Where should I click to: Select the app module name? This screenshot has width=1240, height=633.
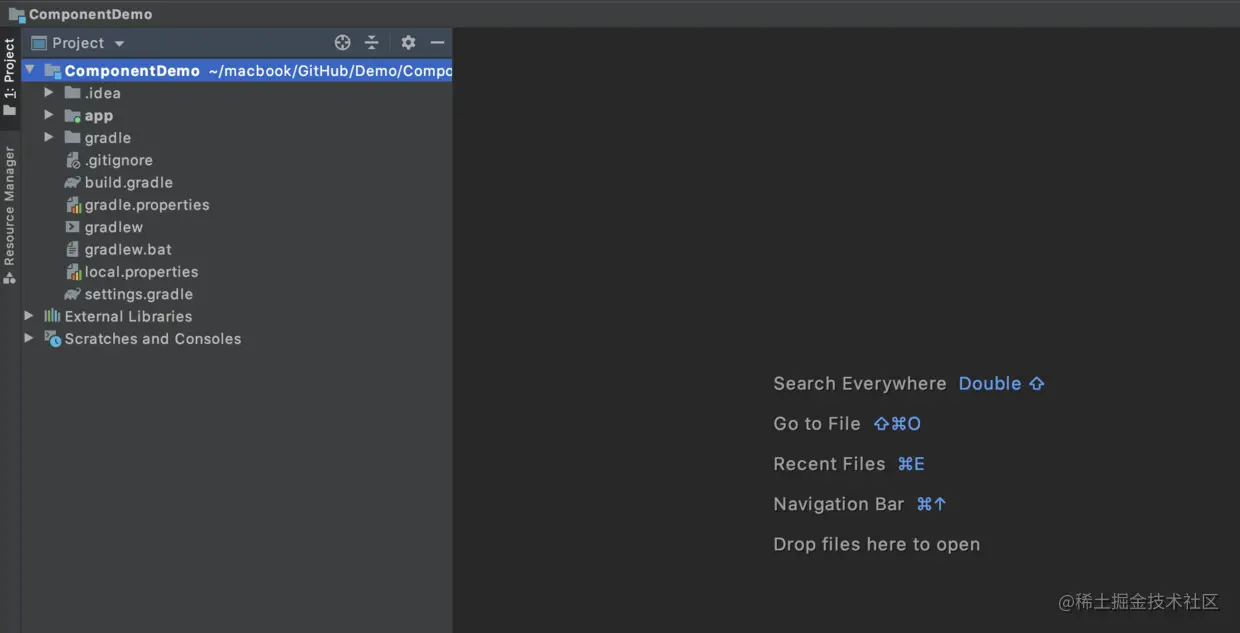click(x=99, y=116)
